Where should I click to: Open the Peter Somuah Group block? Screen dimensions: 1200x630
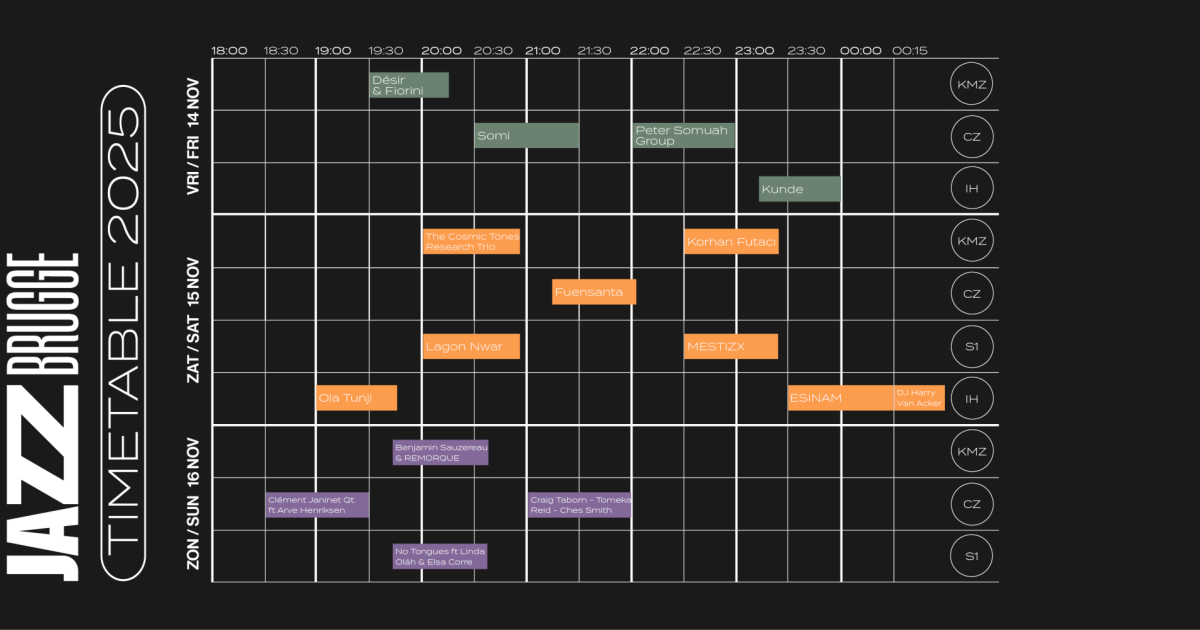(x=684, y=136)
